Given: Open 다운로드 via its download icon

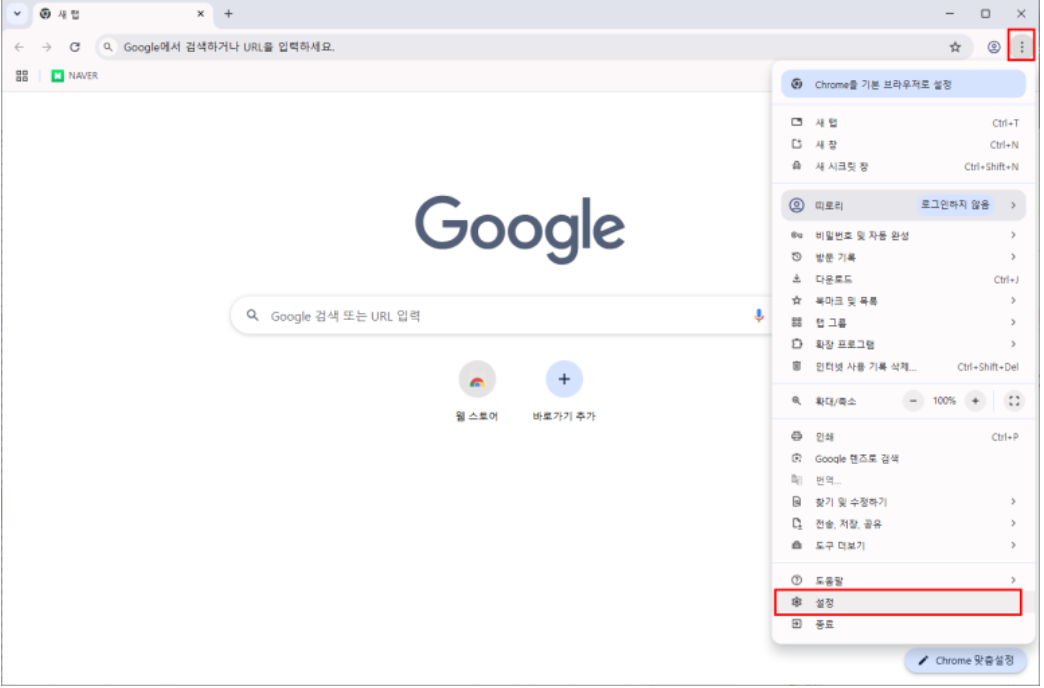Looking at the screenshot, I should (x=796, y=279).
